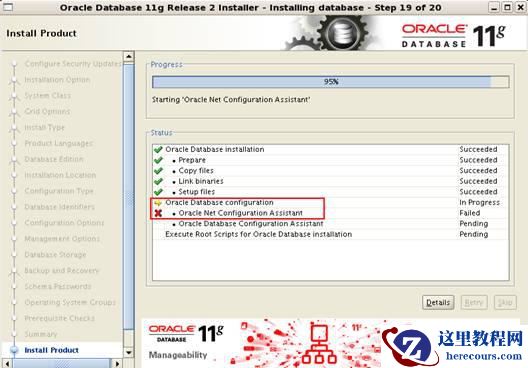528x368 pixels.
Task: Click the green check beside Prepare
Action: [158, 160]
